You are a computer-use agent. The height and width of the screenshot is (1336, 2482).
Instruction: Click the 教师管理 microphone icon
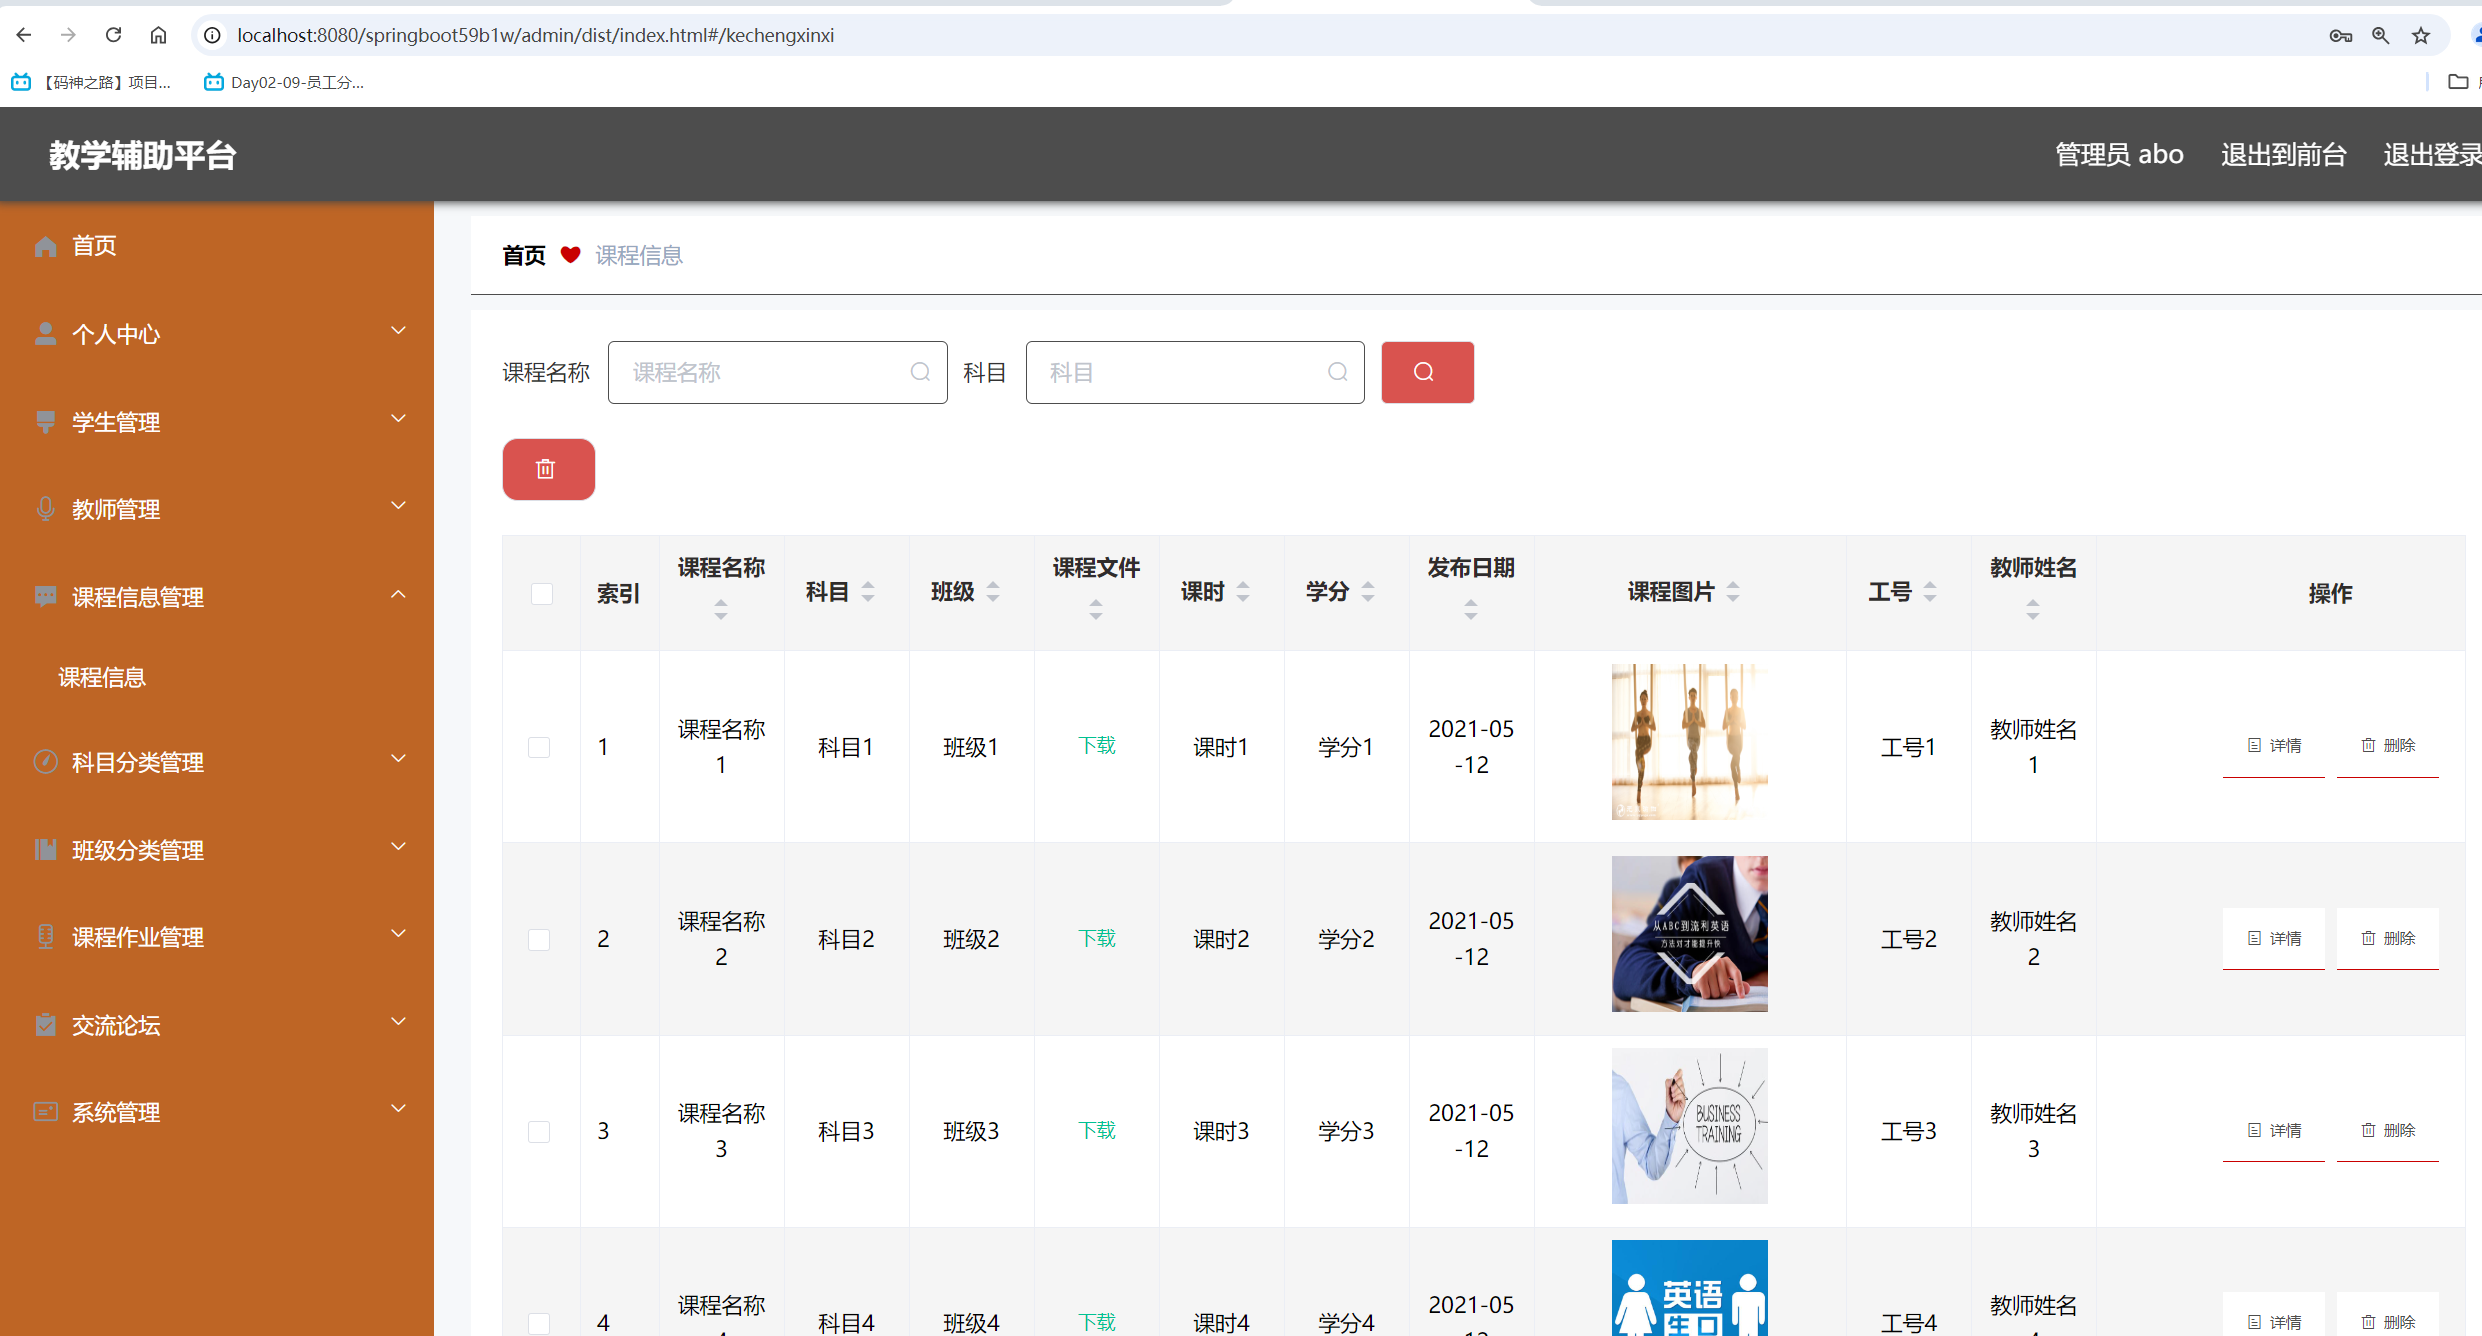pyautogui.click(x=45, y=507)
